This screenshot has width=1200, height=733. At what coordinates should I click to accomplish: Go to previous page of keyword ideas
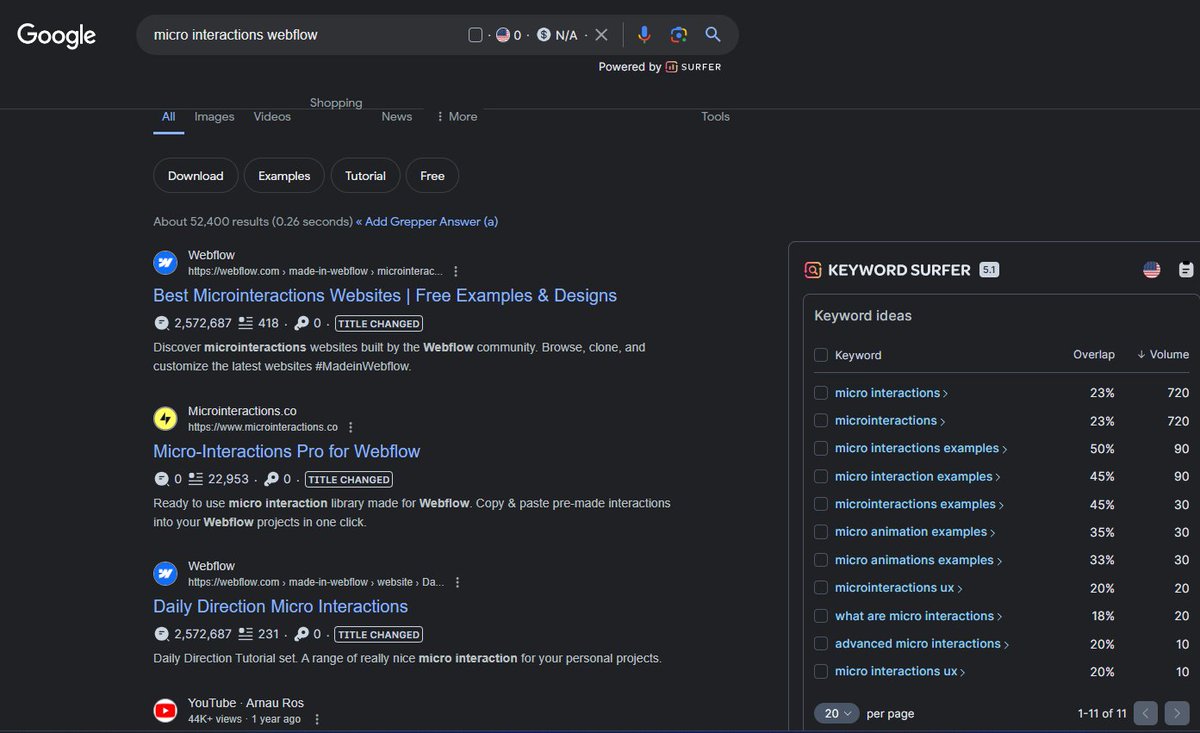tap(1146, 713)
